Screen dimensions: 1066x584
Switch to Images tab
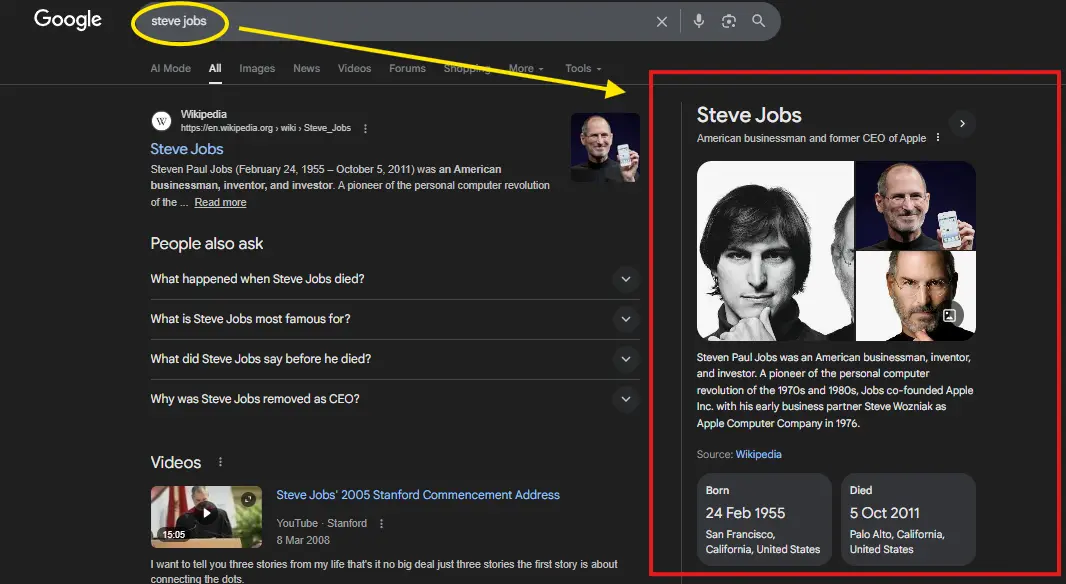tap(257, 69)
